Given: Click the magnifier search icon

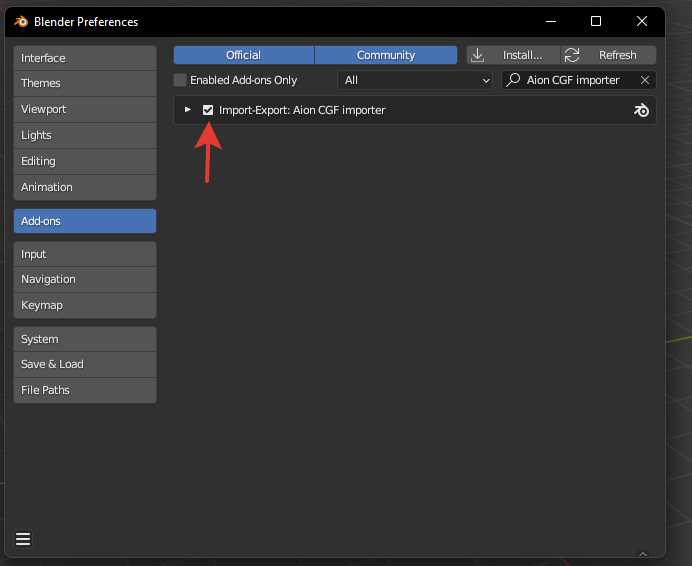Looking at the screenshot, I should click(513, 80).
